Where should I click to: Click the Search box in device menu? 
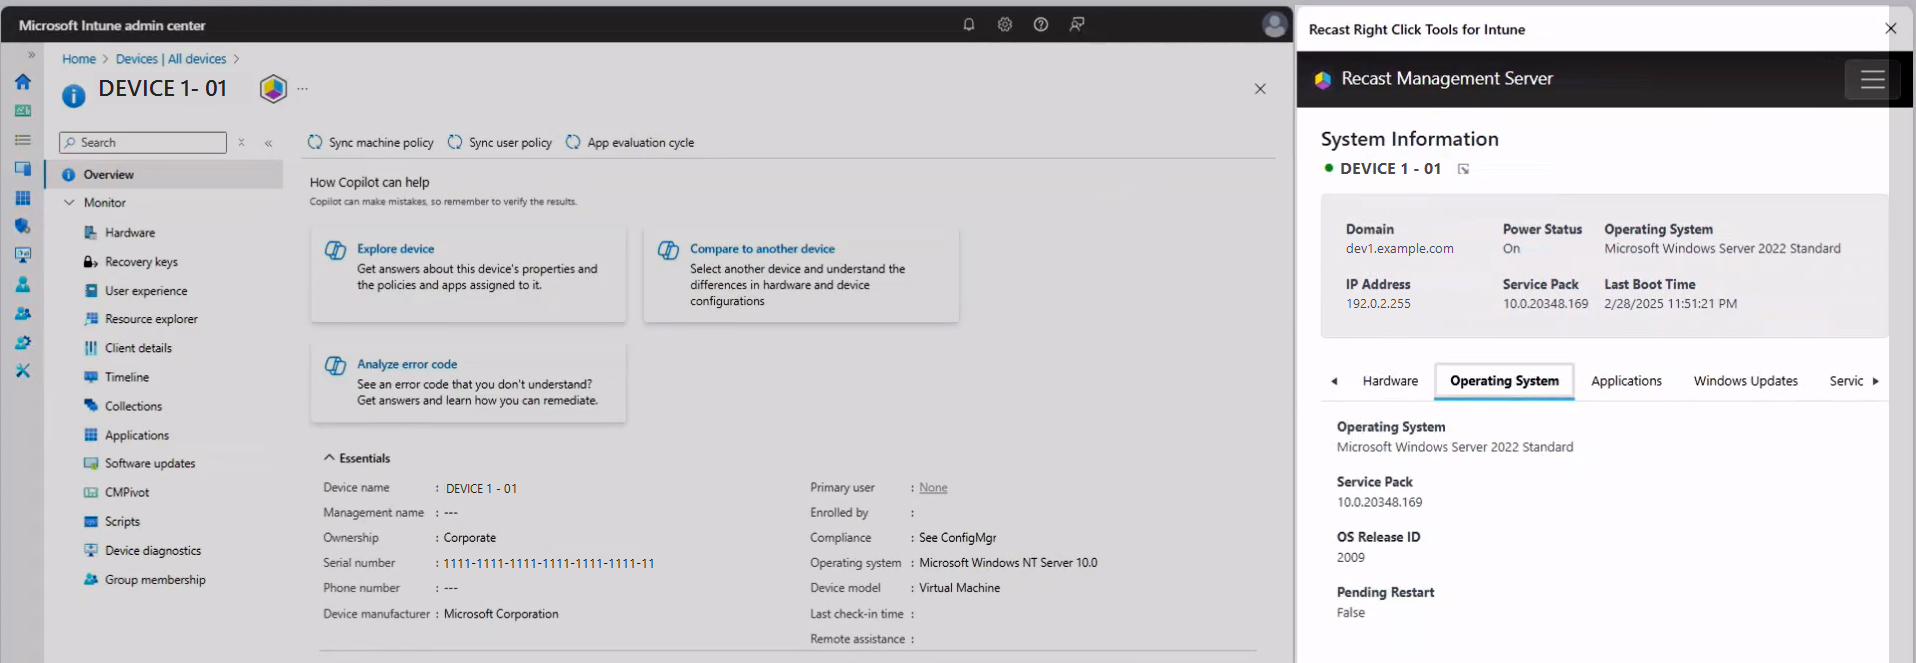[x=143, y=143]
